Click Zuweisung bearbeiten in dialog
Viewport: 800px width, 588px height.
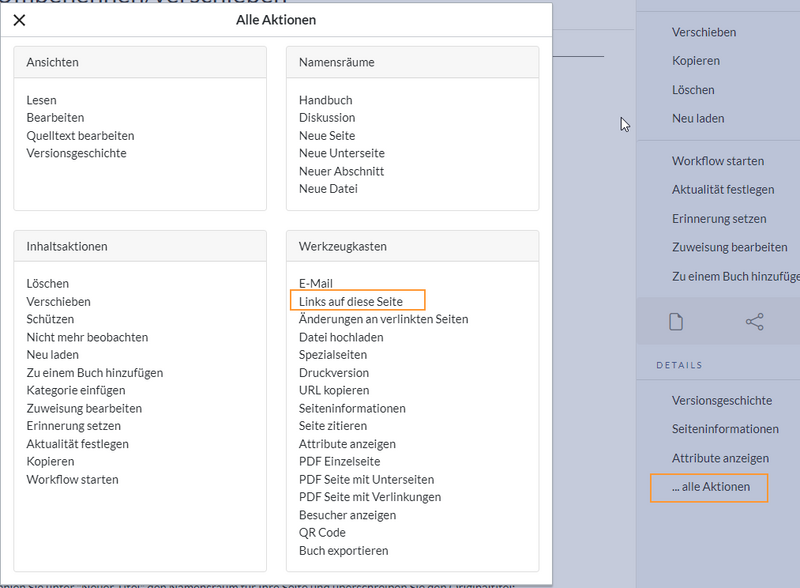point(84,408)
